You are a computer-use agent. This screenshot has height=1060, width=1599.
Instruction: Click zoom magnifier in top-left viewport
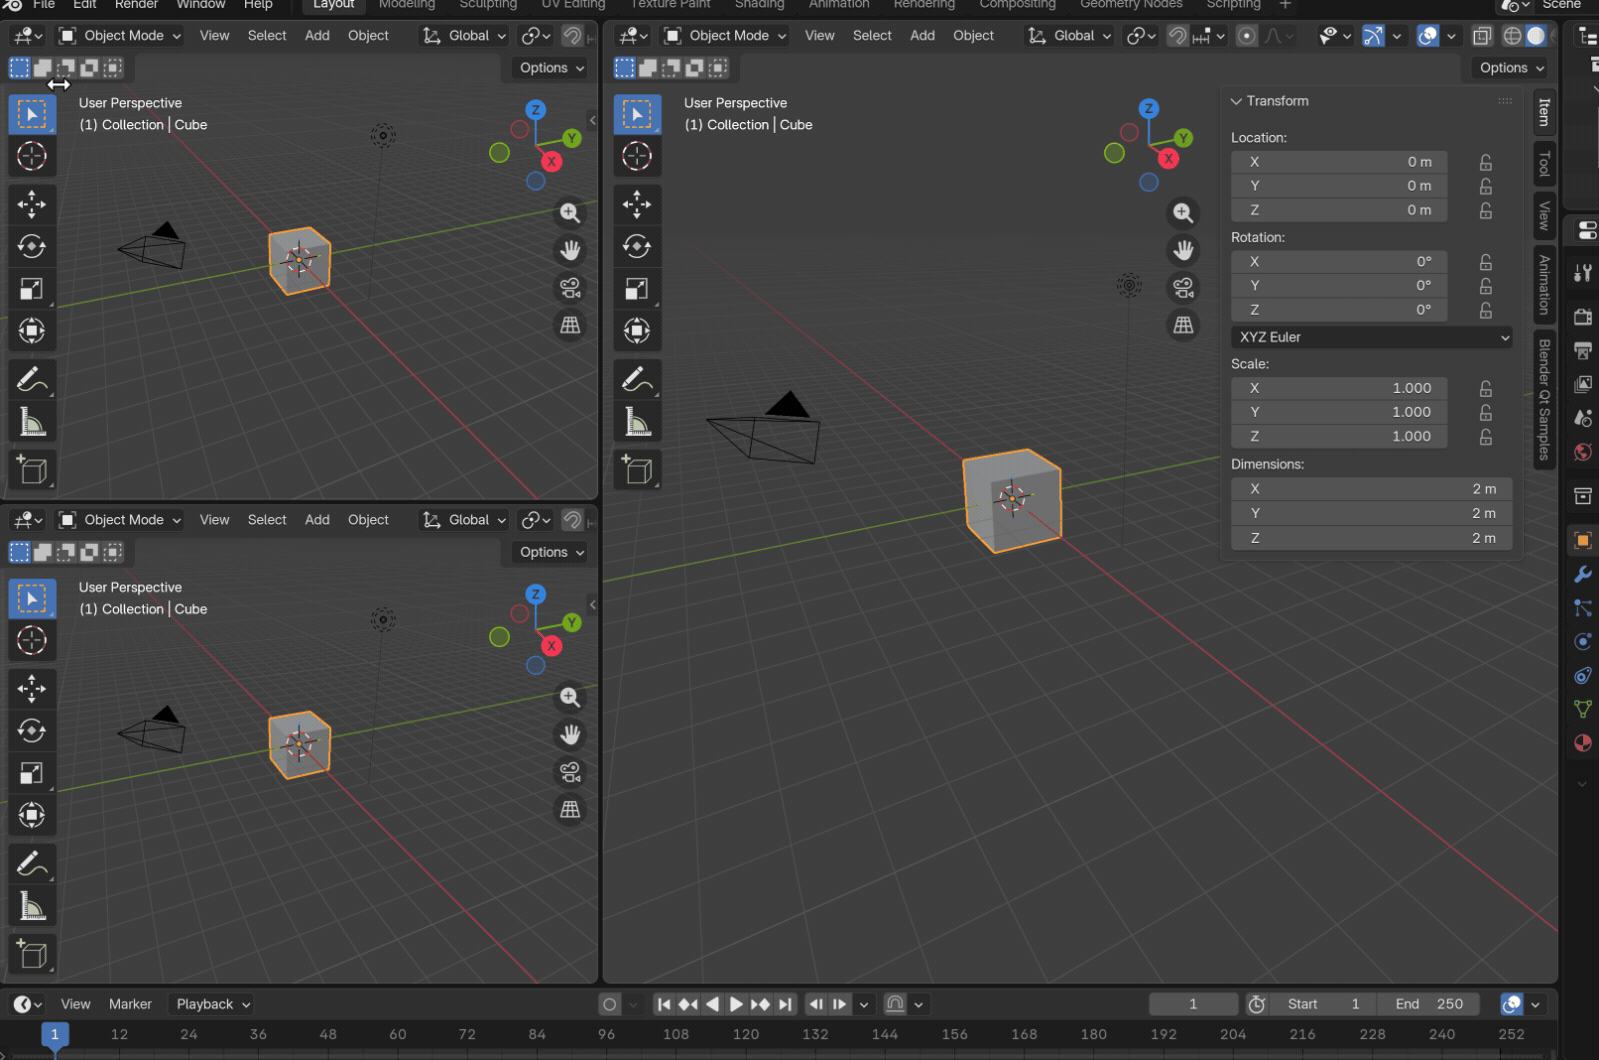(x=570, y=213)
